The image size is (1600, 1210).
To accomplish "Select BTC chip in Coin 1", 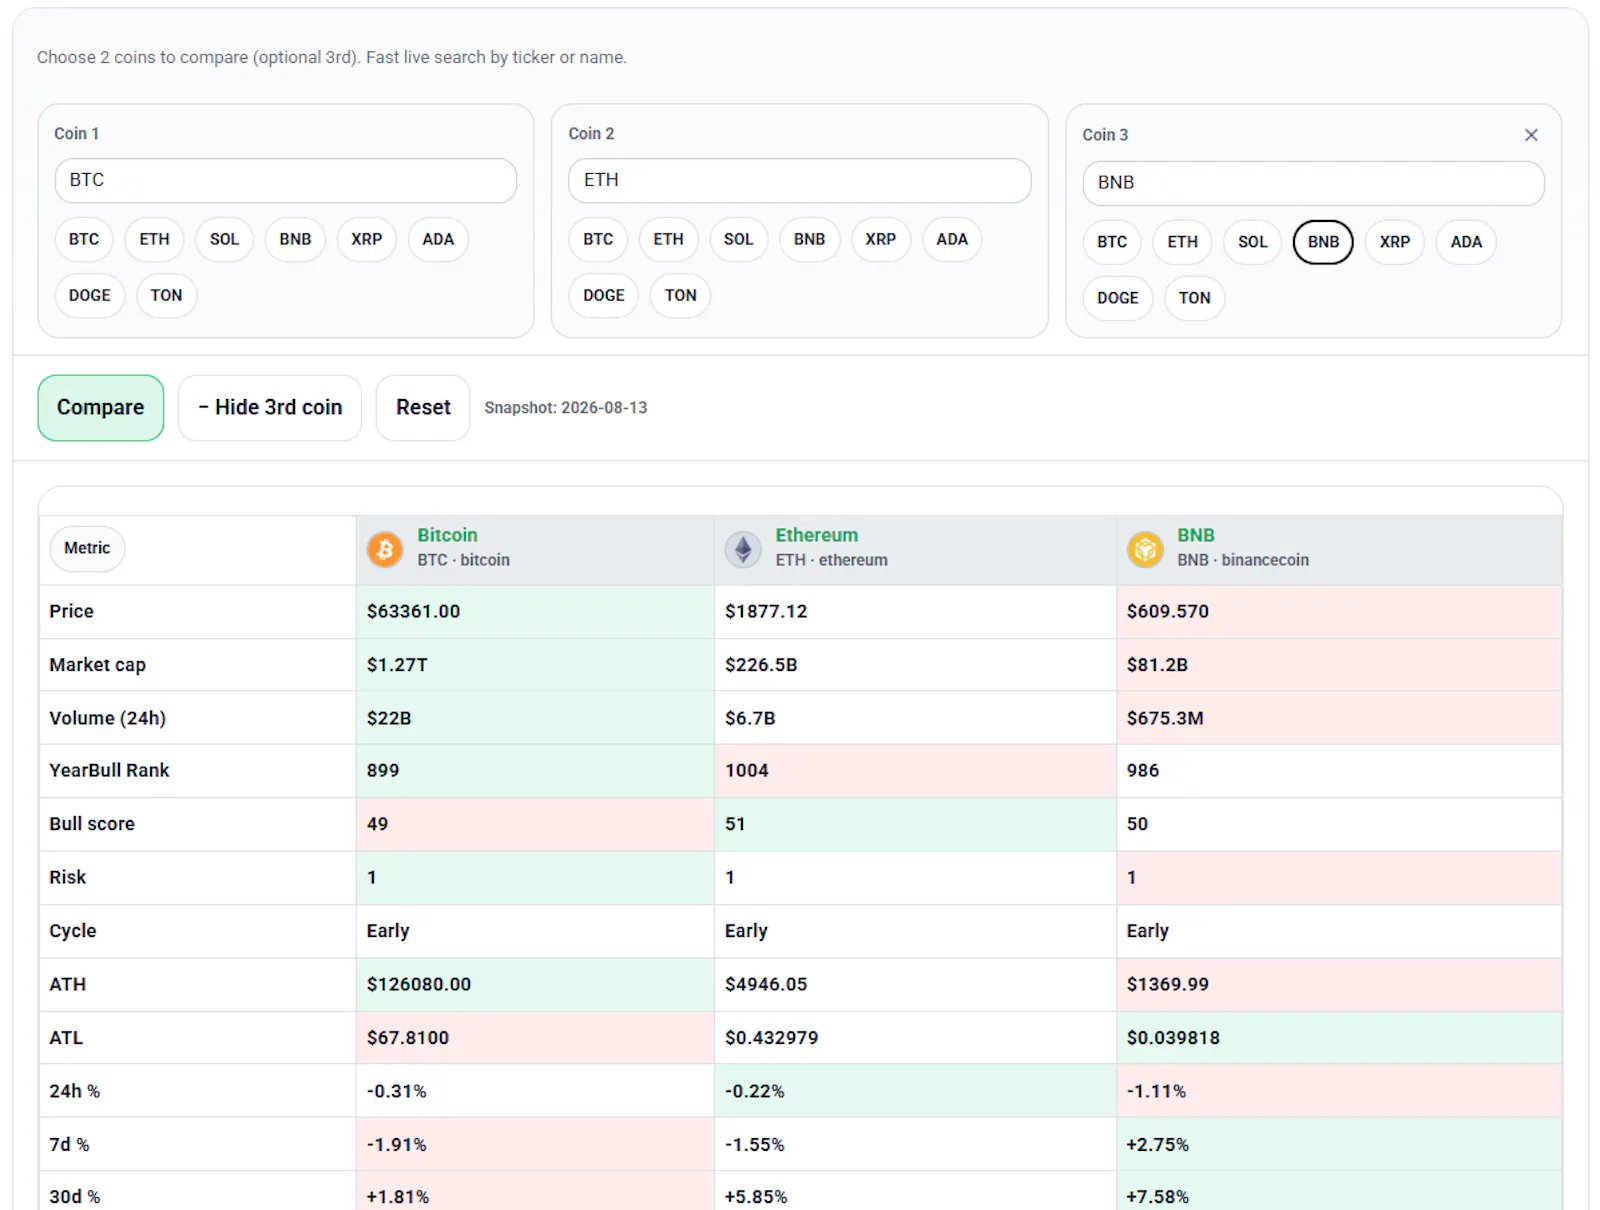I will 84,240.
